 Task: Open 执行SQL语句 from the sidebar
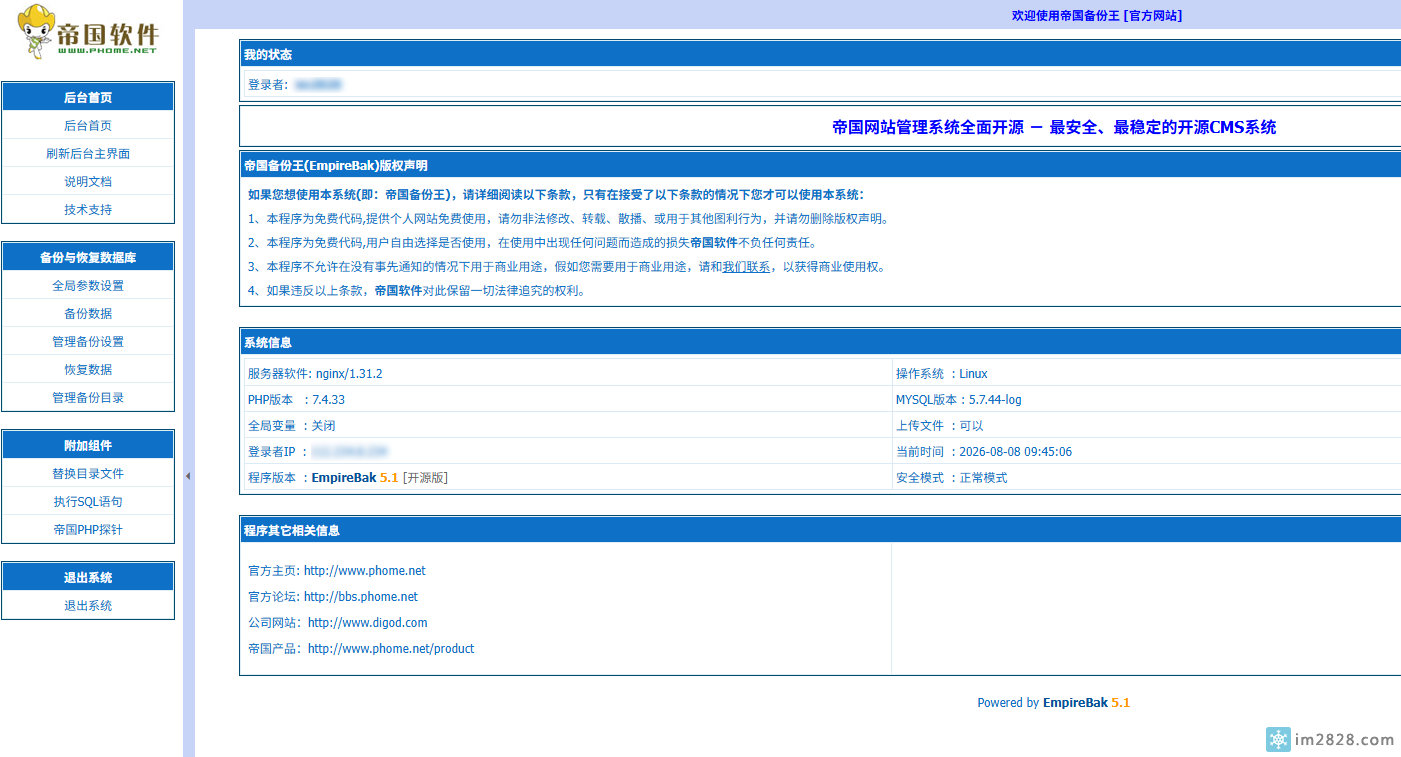88,502
